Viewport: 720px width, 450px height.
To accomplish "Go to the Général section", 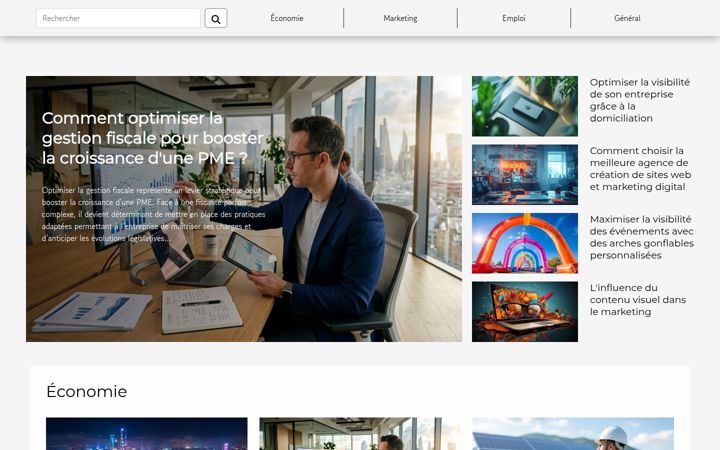I will [627, 18].
